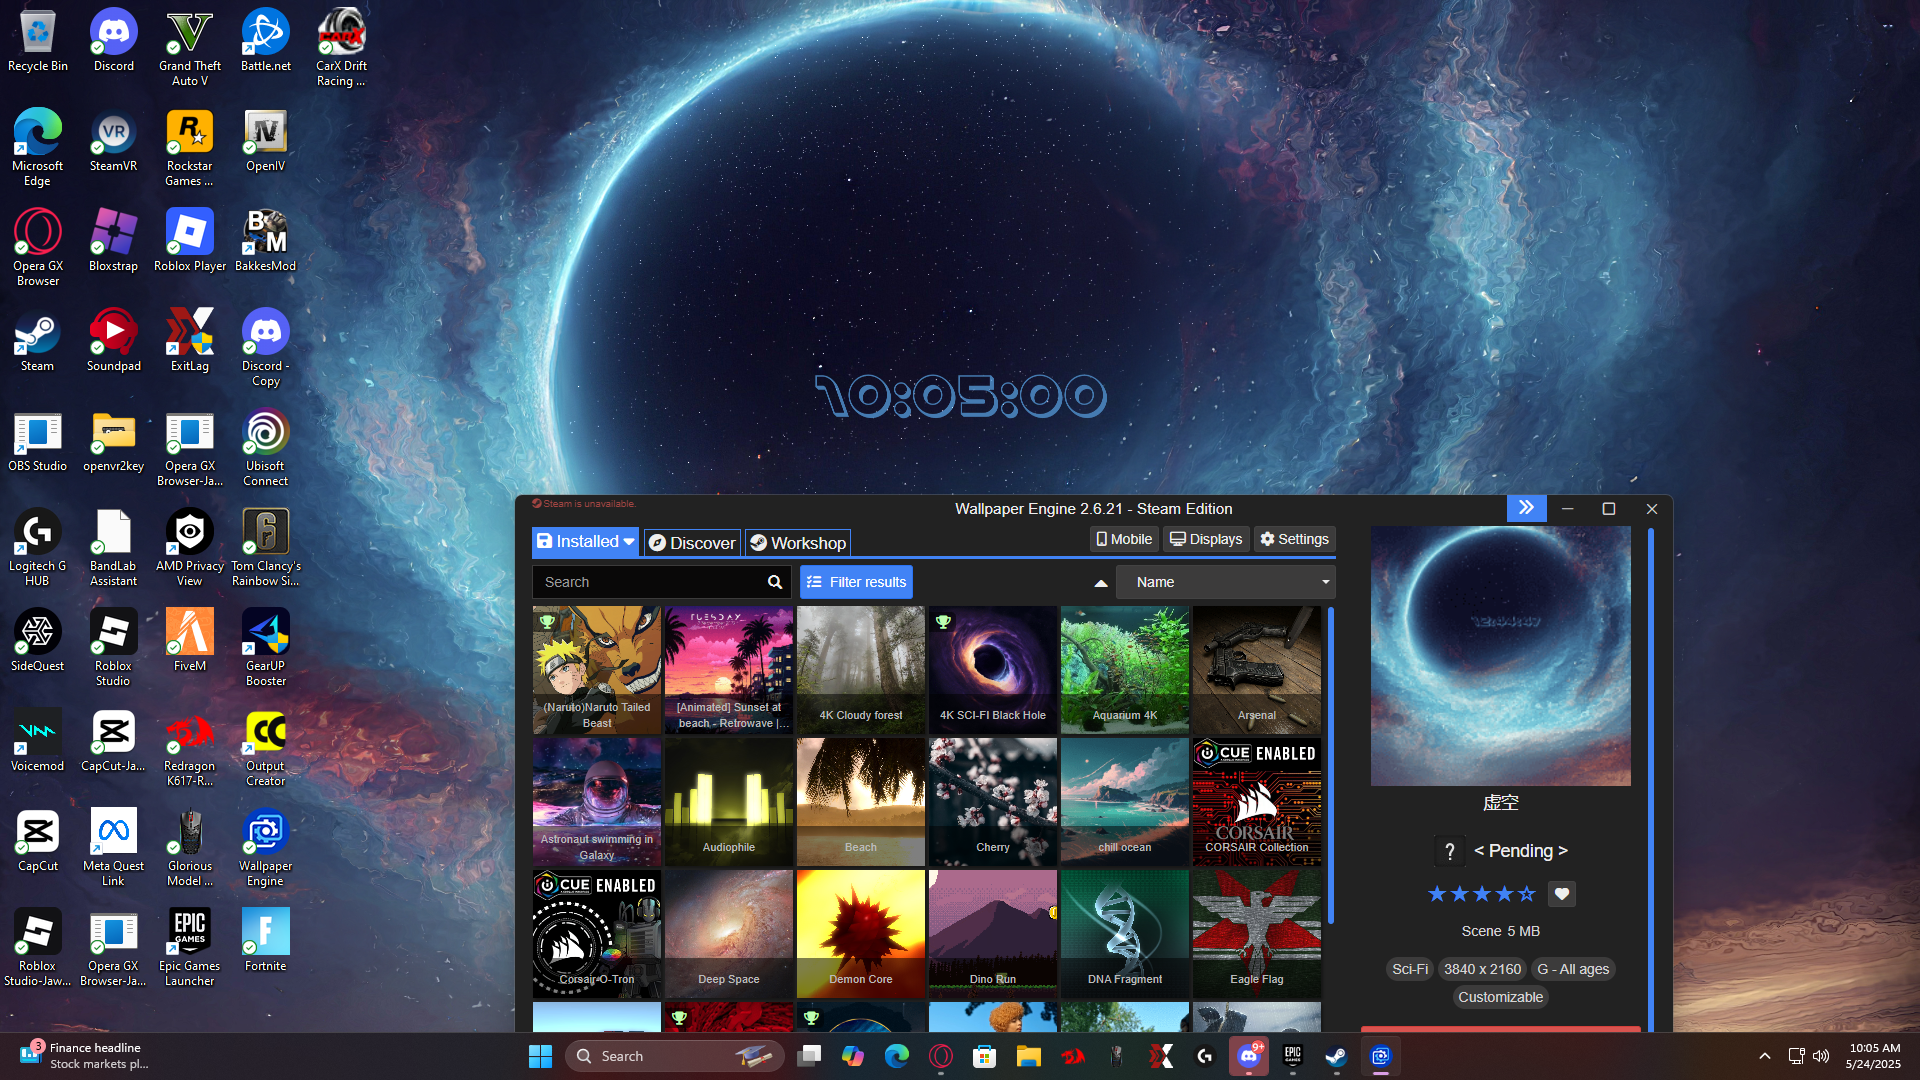Expand the Installed tab dropdown arrow
Image resolution: width=1920 pixels, height=1080 pixels.
point(629,542)
